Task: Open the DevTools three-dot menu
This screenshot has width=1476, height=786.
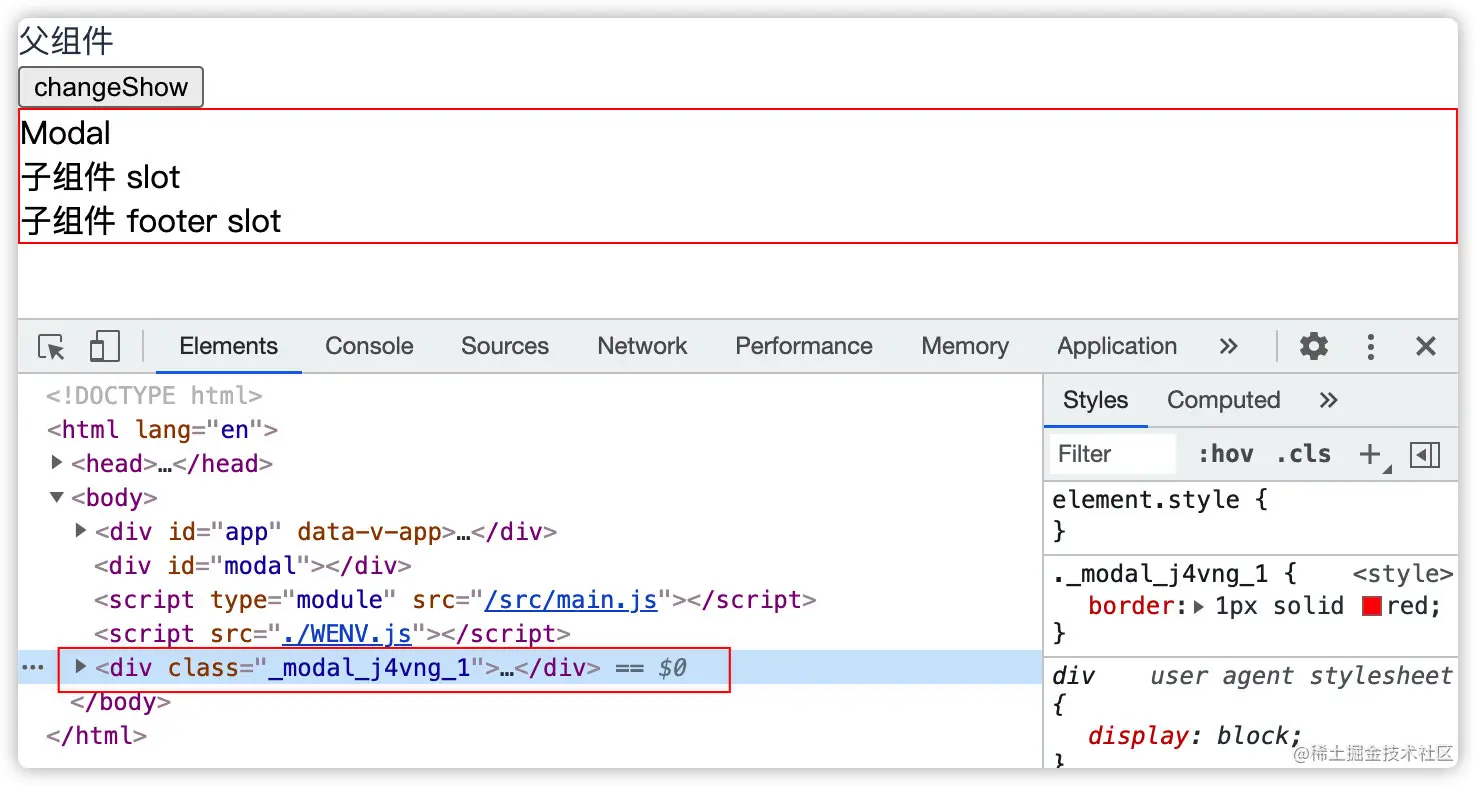Action: (1371, 347)
